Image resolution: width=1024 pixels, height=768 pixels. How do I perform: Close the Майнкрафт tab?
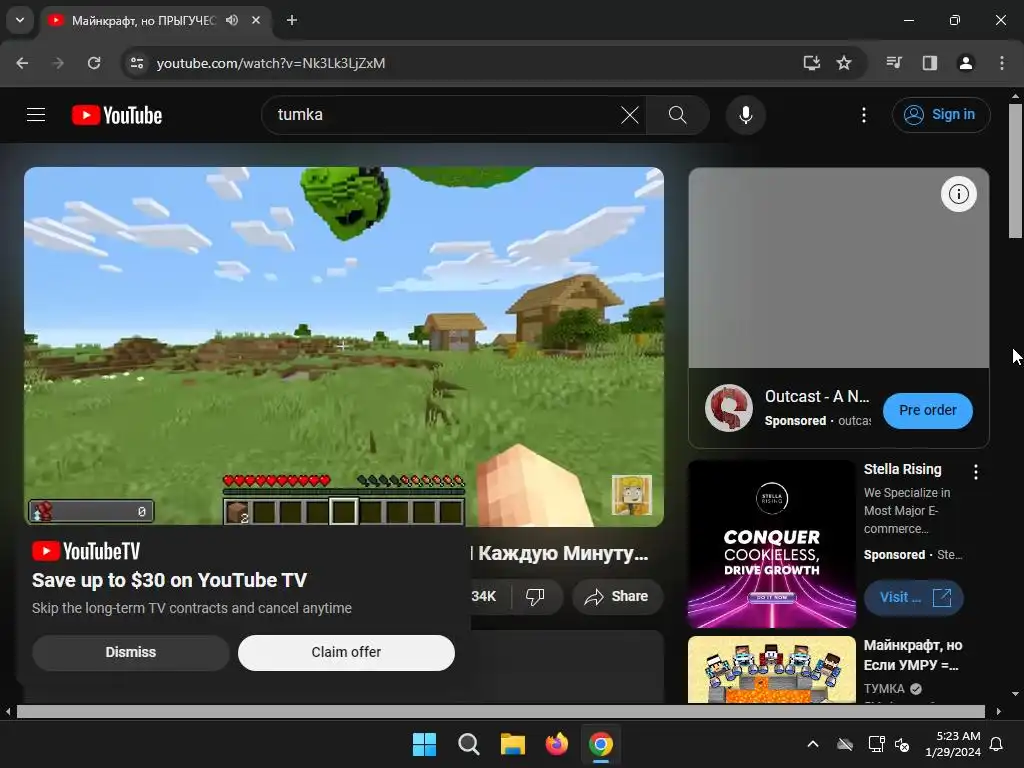[256, 20]
